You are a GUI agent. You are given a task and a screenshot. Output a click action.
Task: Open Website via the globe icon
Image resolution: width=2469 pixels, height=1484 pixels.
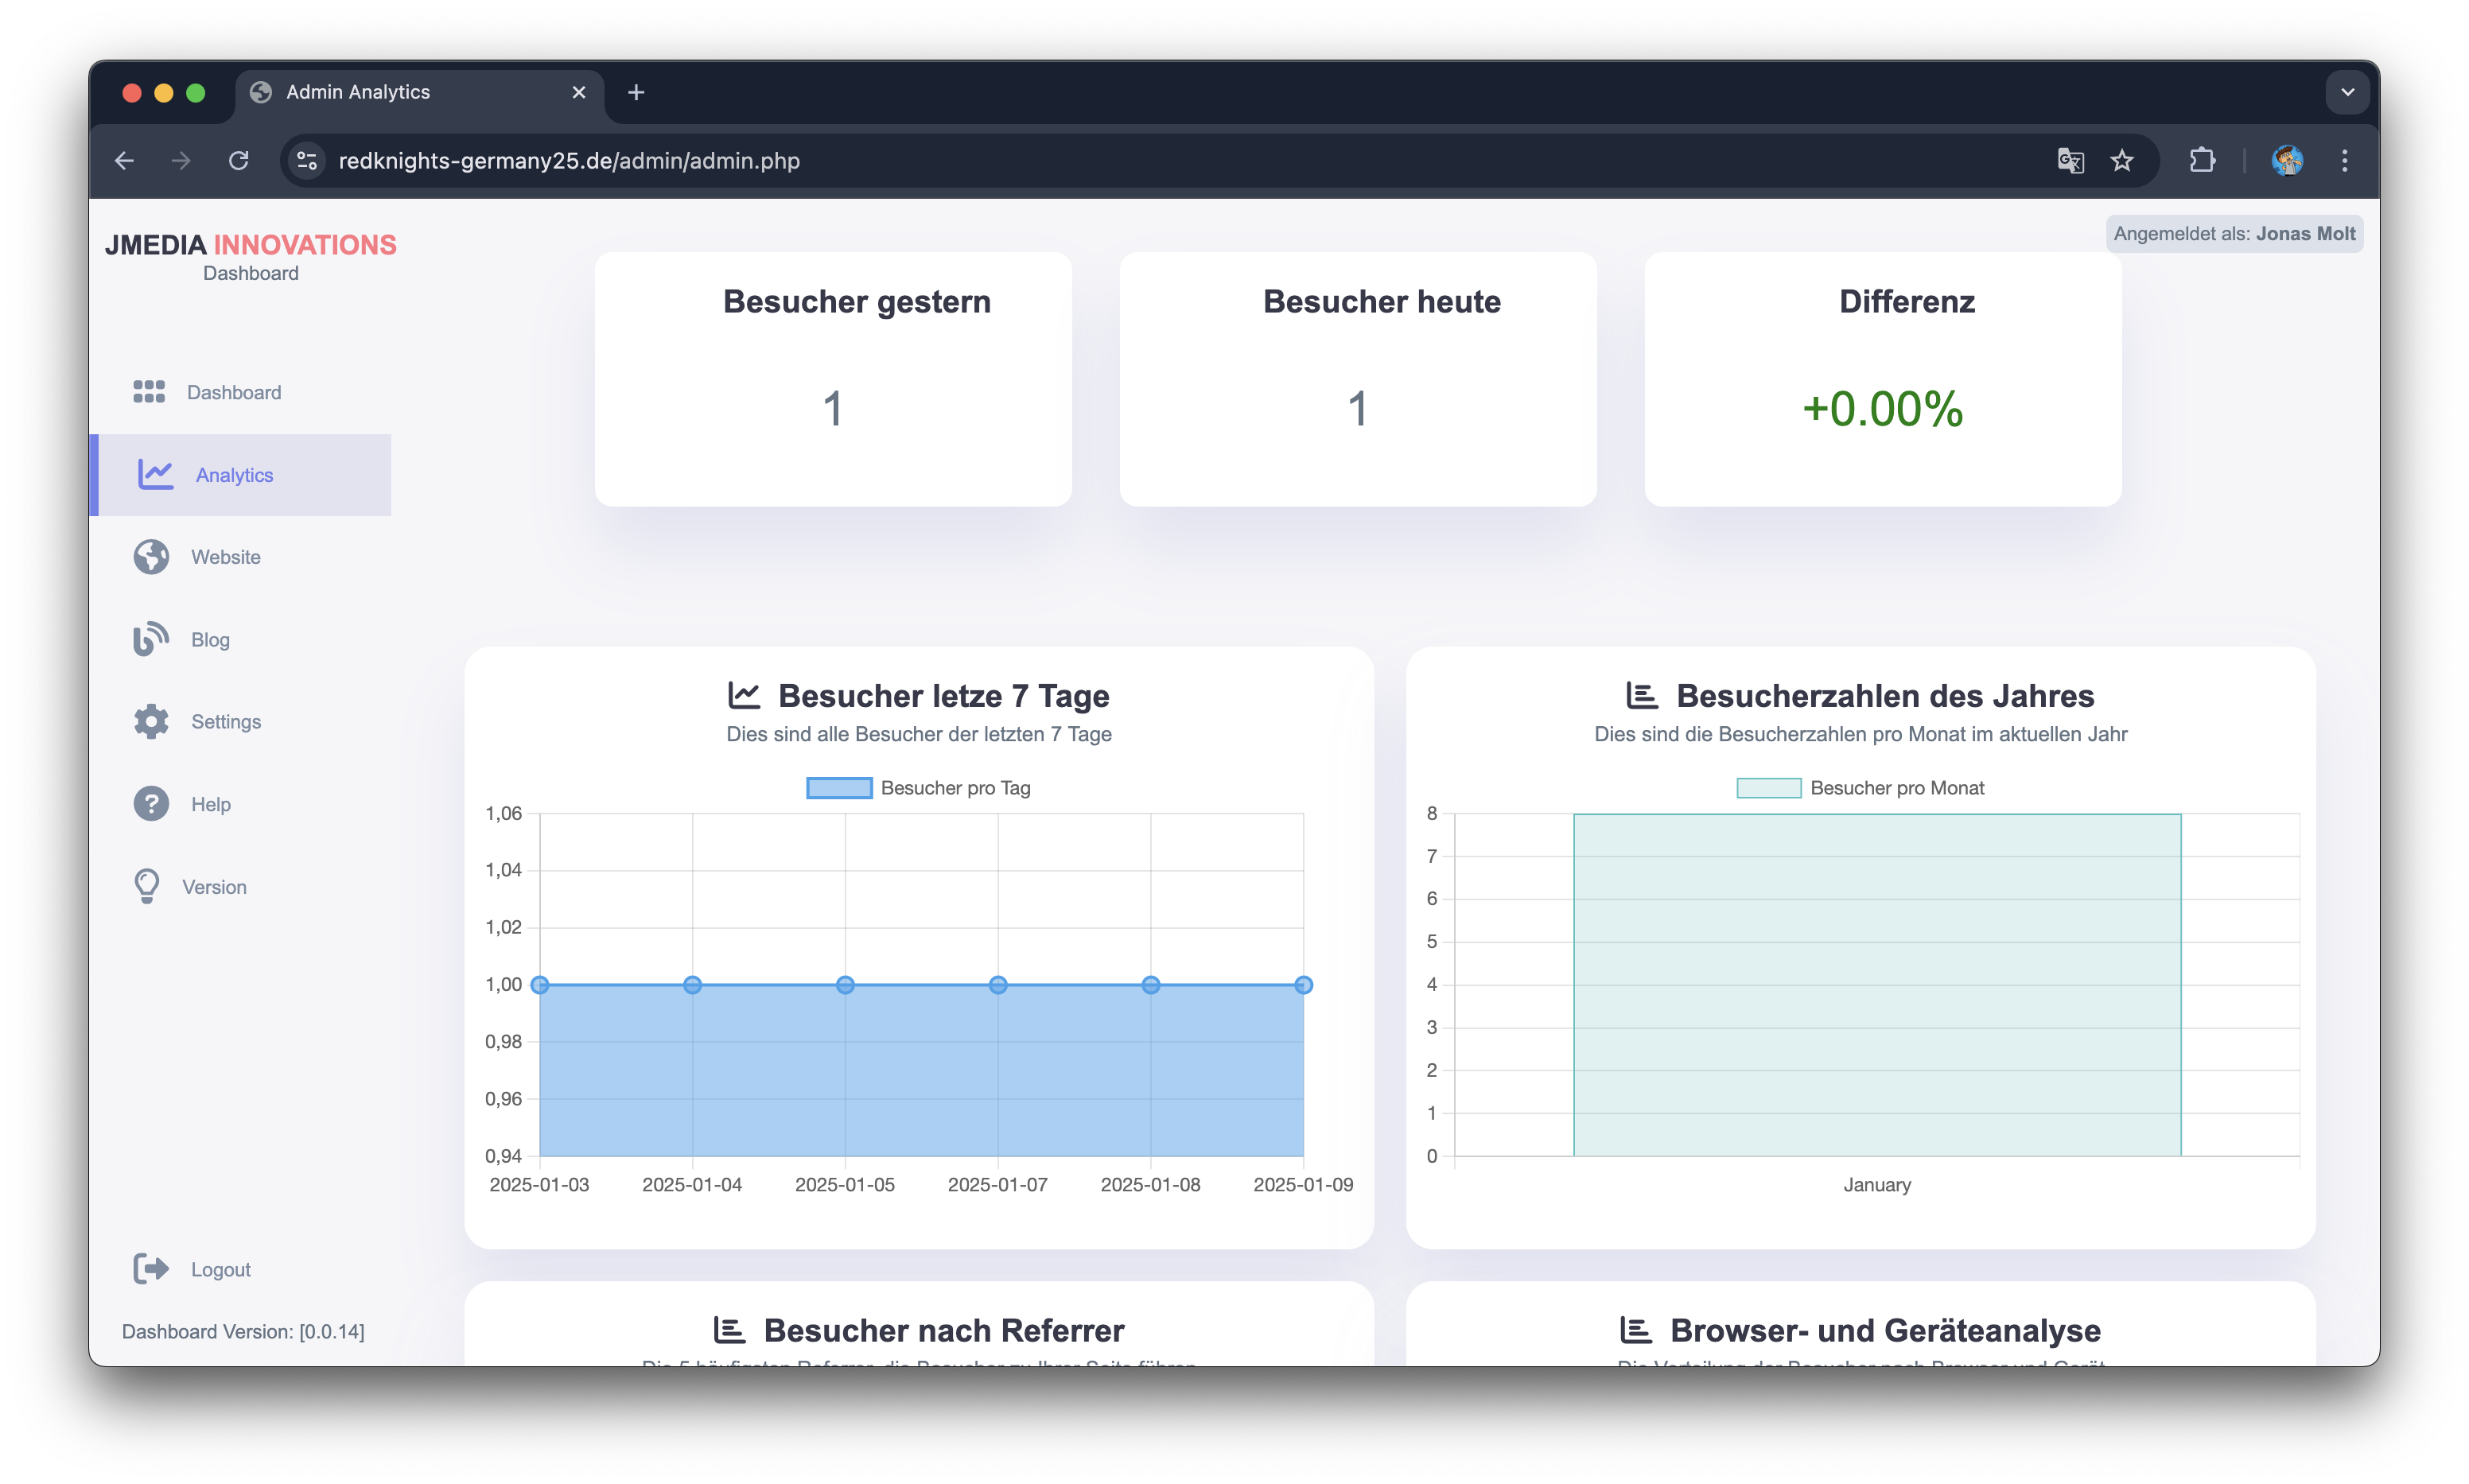tap(151, 557)
